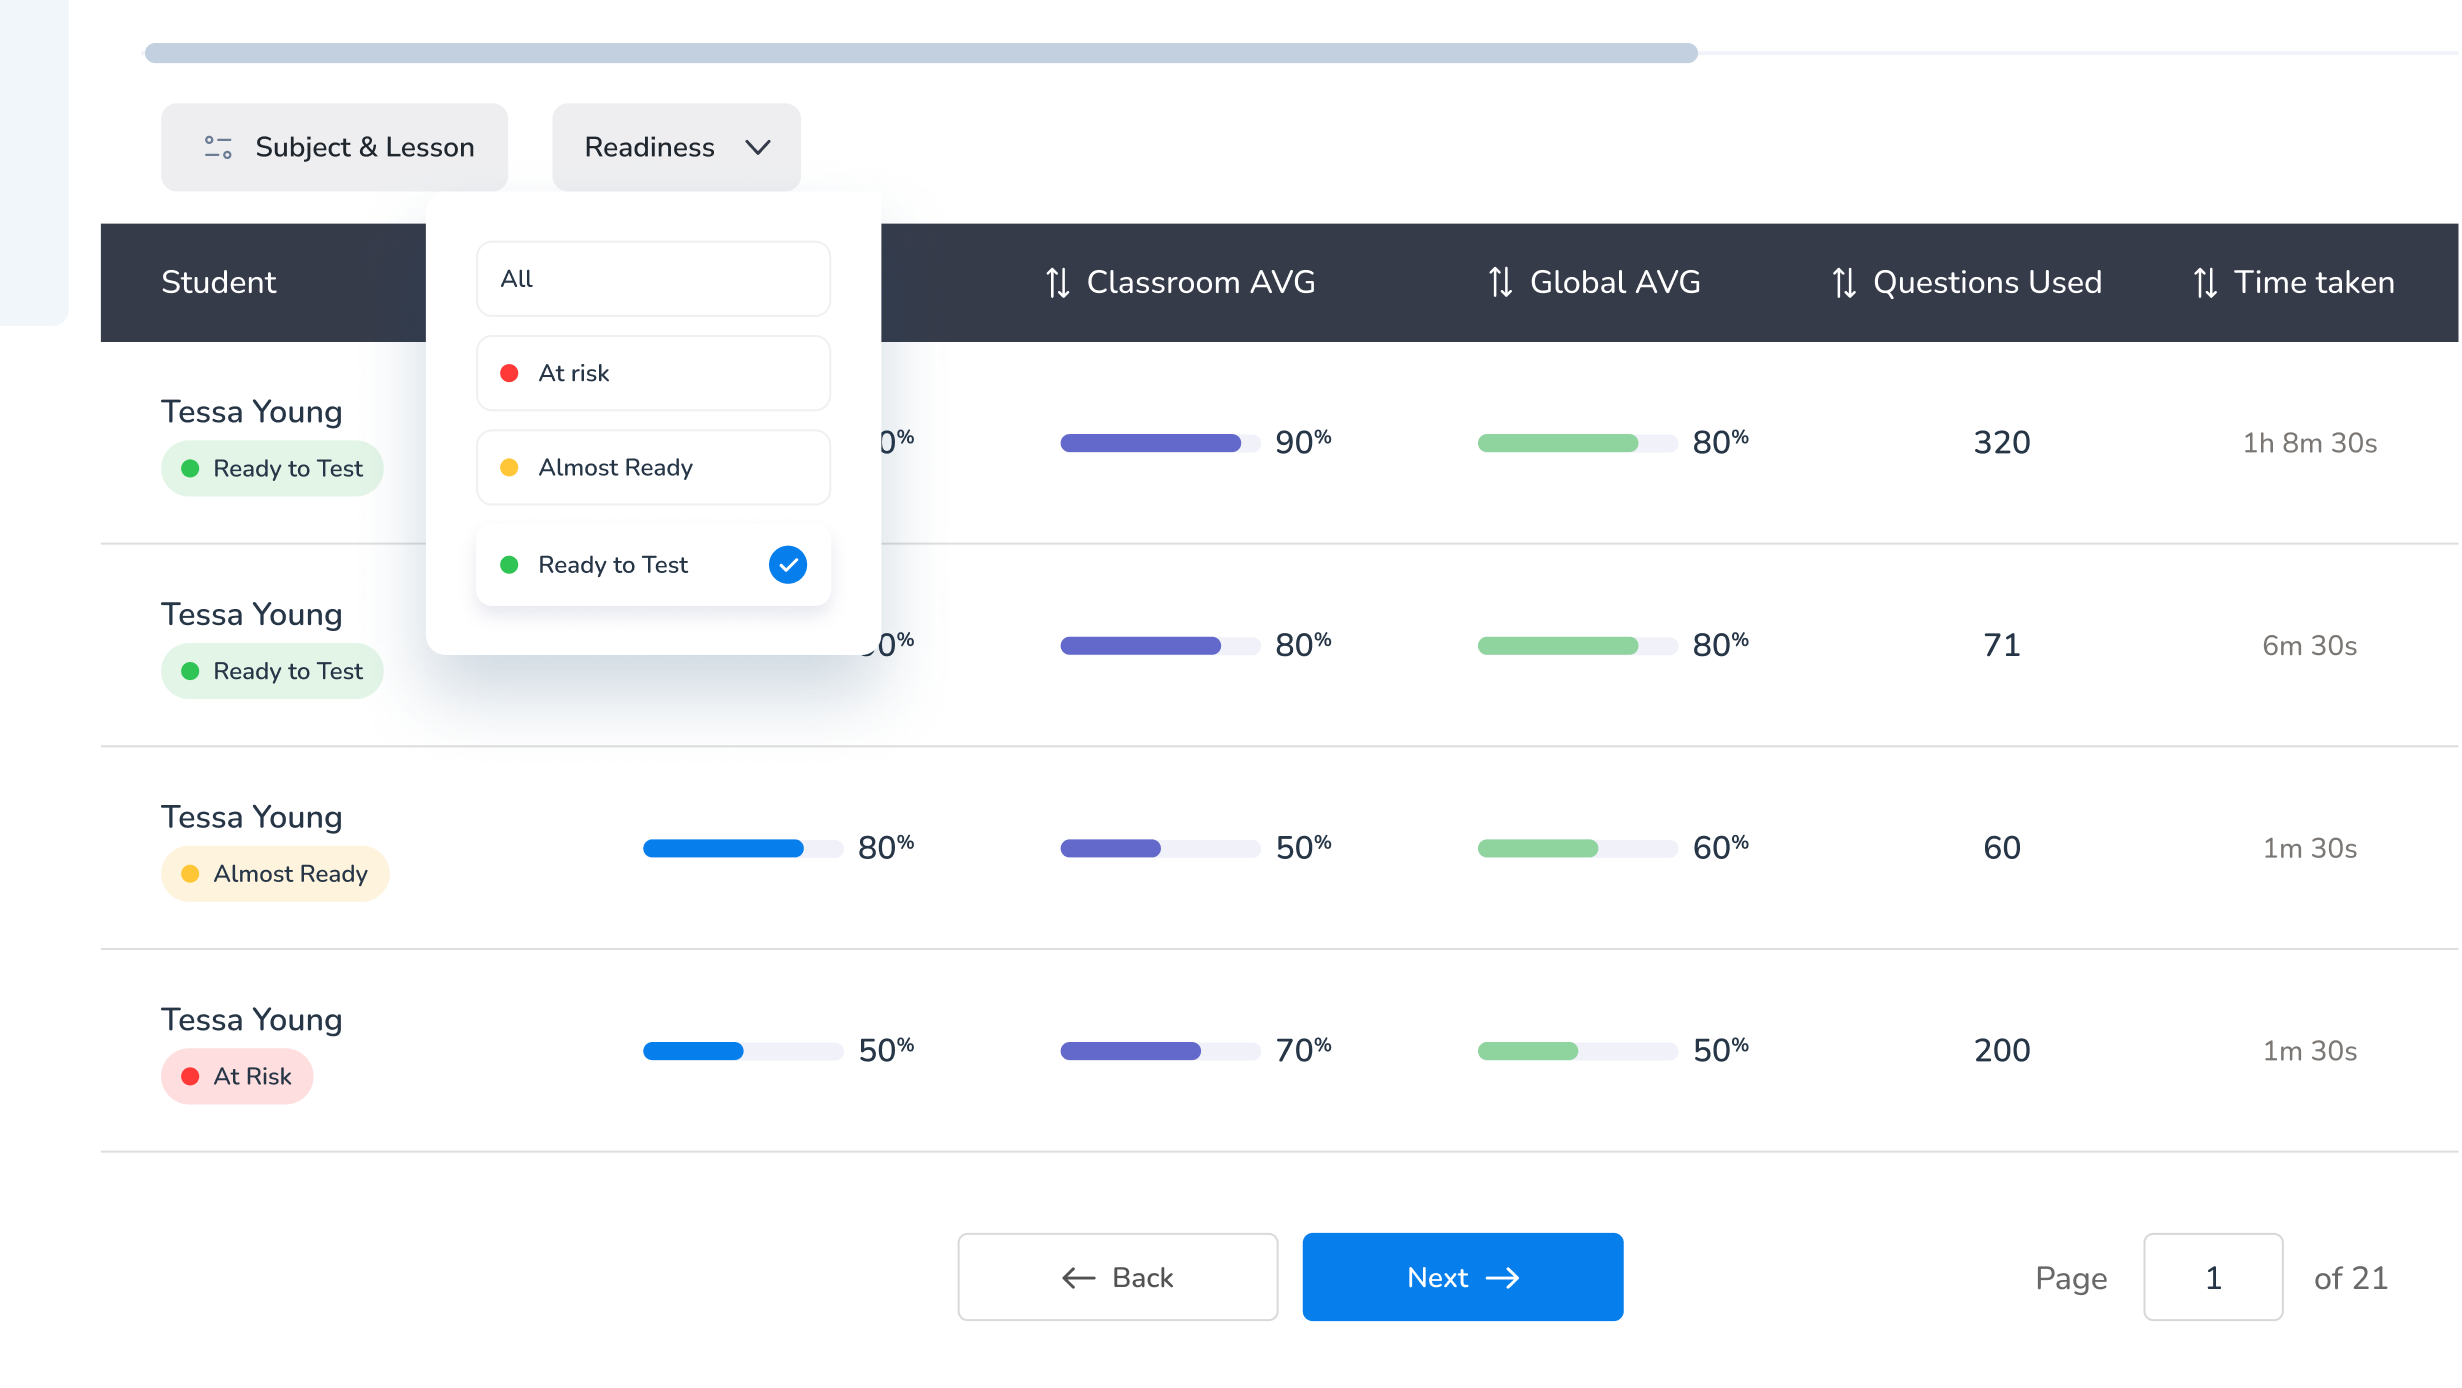The image size is (2462, 1388).
Task: Click the right arrow icon in Next button
Action: 1503,1278
